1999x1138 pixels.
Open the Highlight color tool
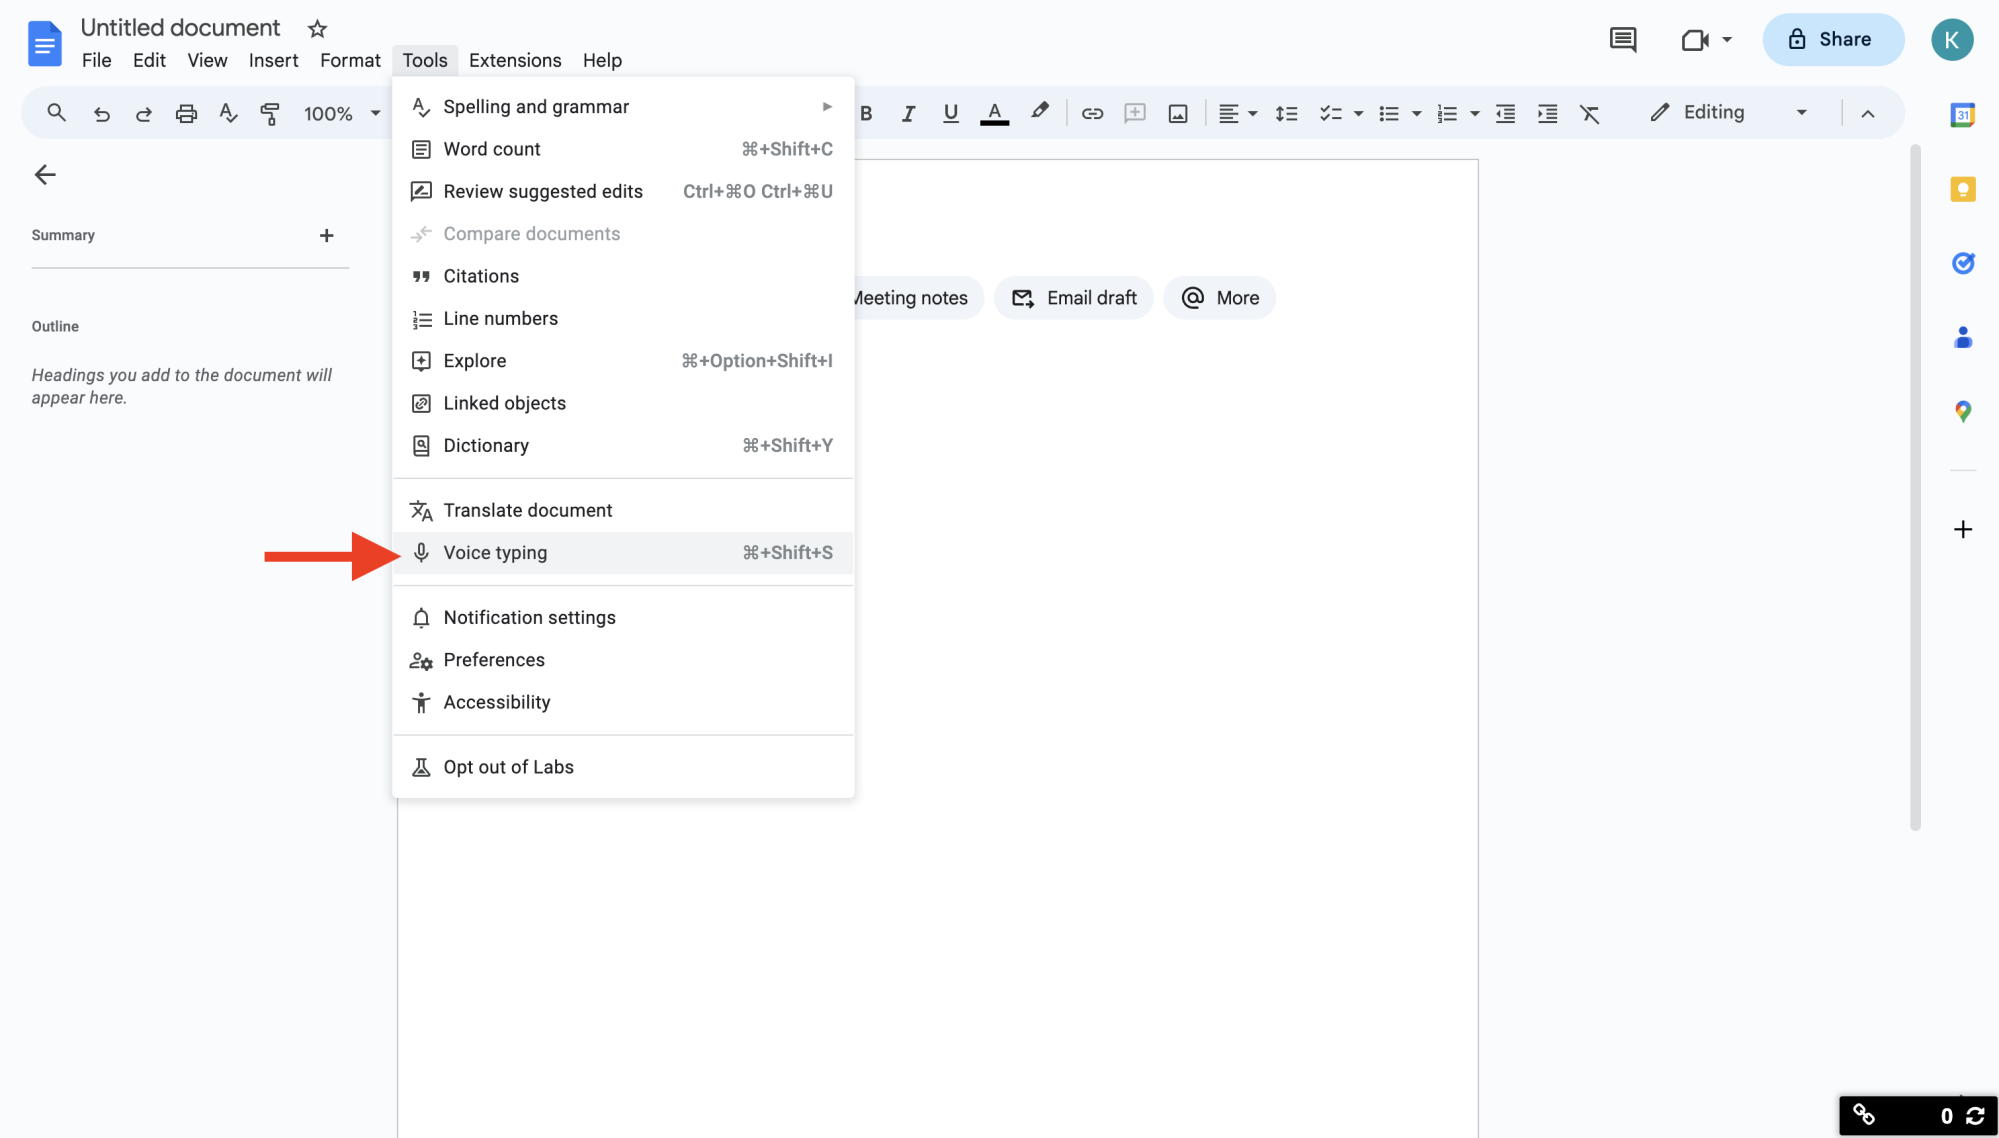(1039, 111)
